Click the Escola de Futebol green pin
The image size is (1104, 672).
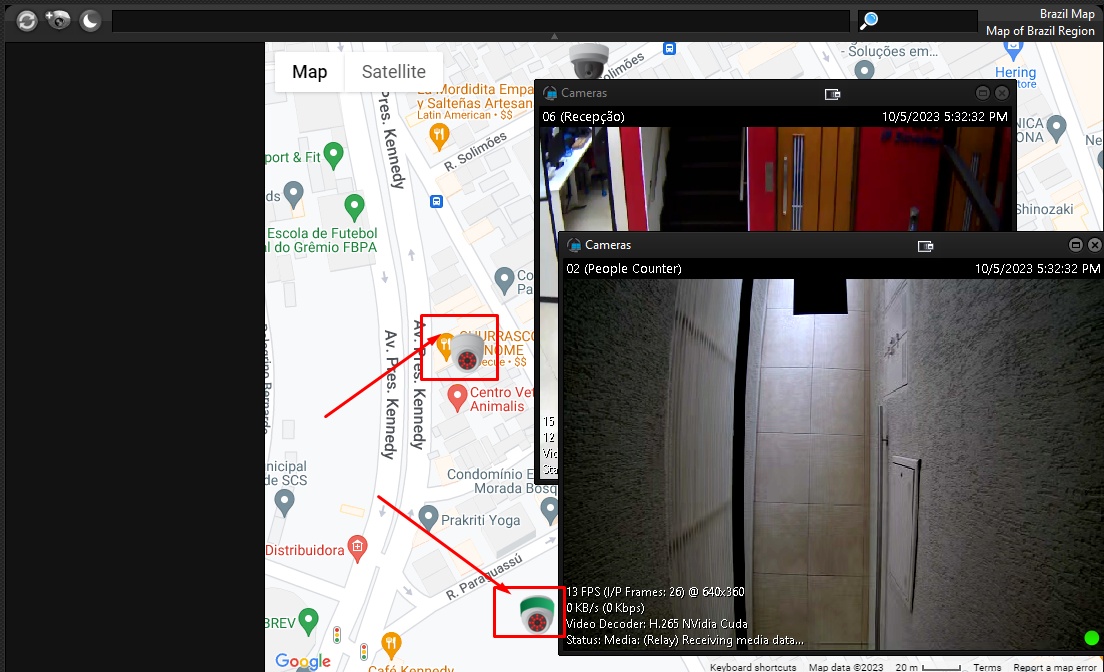pos(354,208)
